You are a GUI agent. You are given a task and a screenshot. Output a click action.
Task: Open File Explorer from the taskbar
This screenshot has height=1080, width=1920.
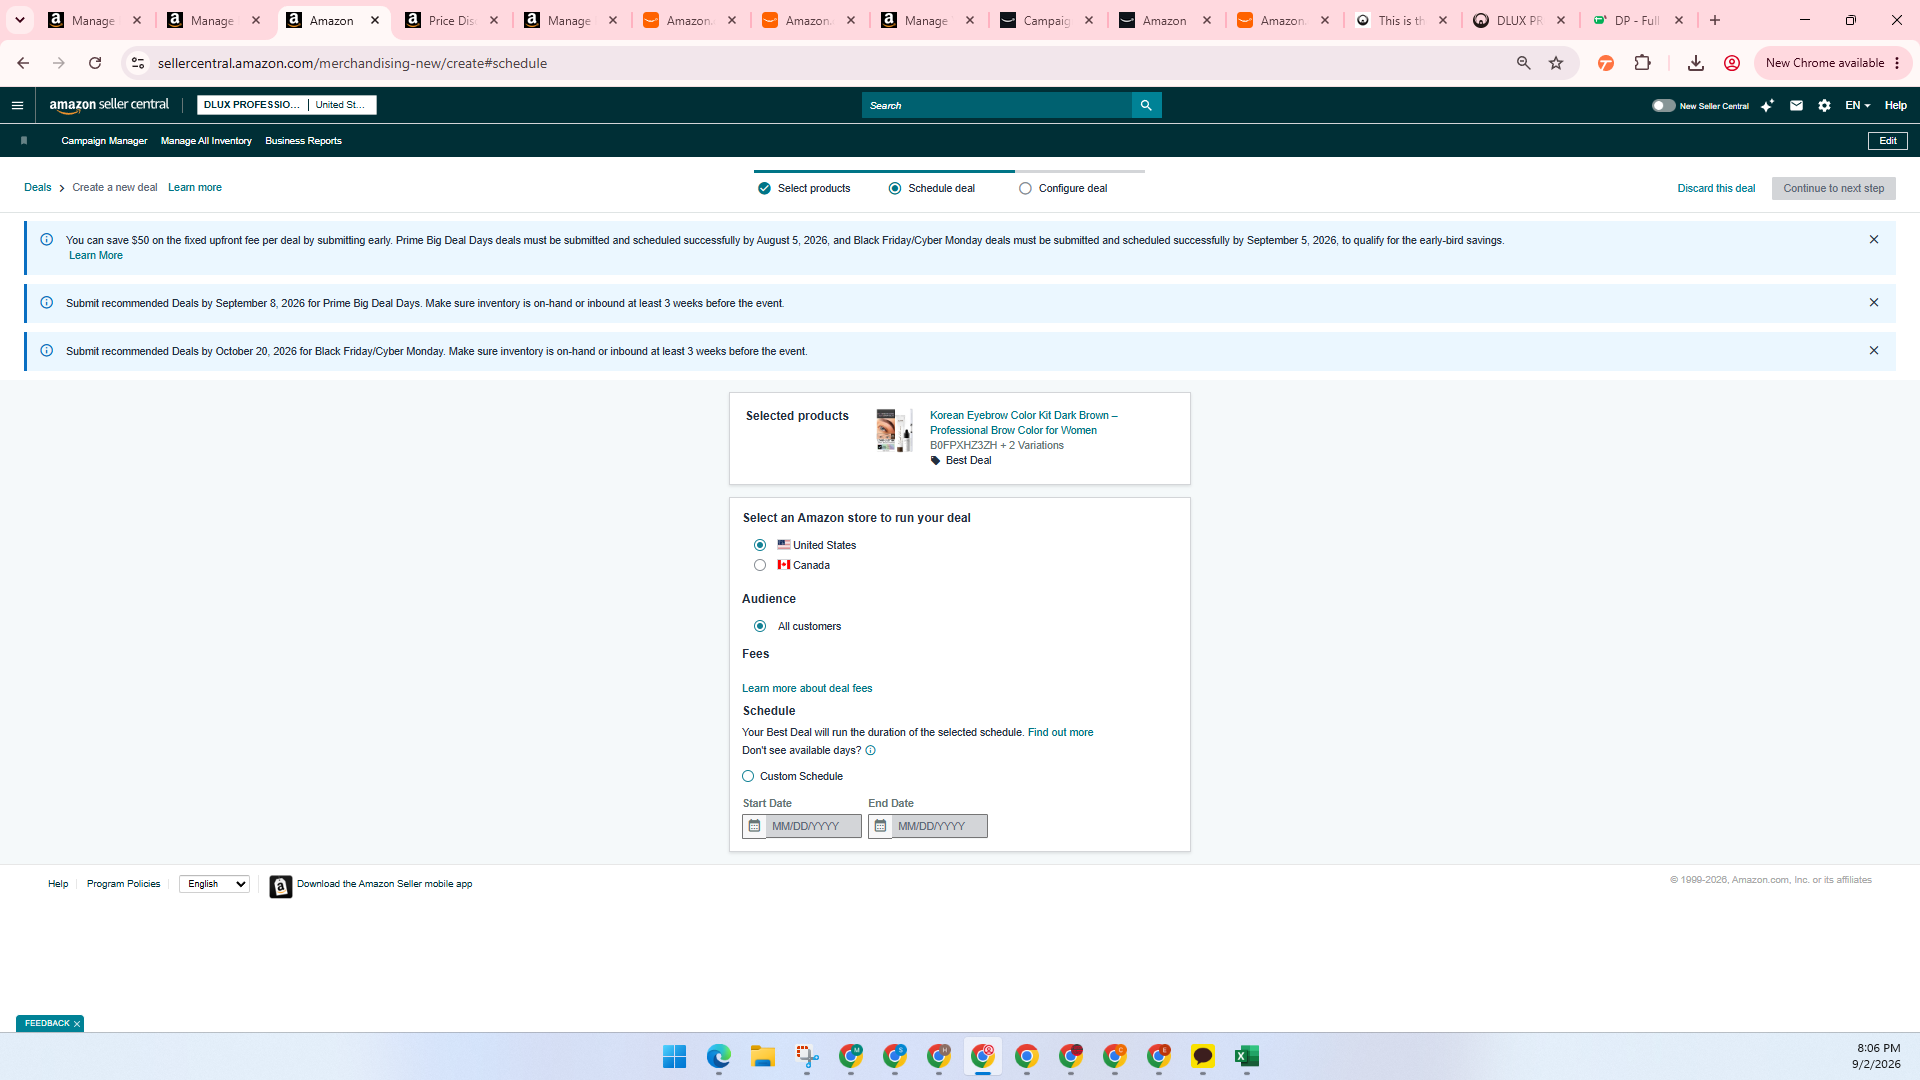[x=763, y=1057]
